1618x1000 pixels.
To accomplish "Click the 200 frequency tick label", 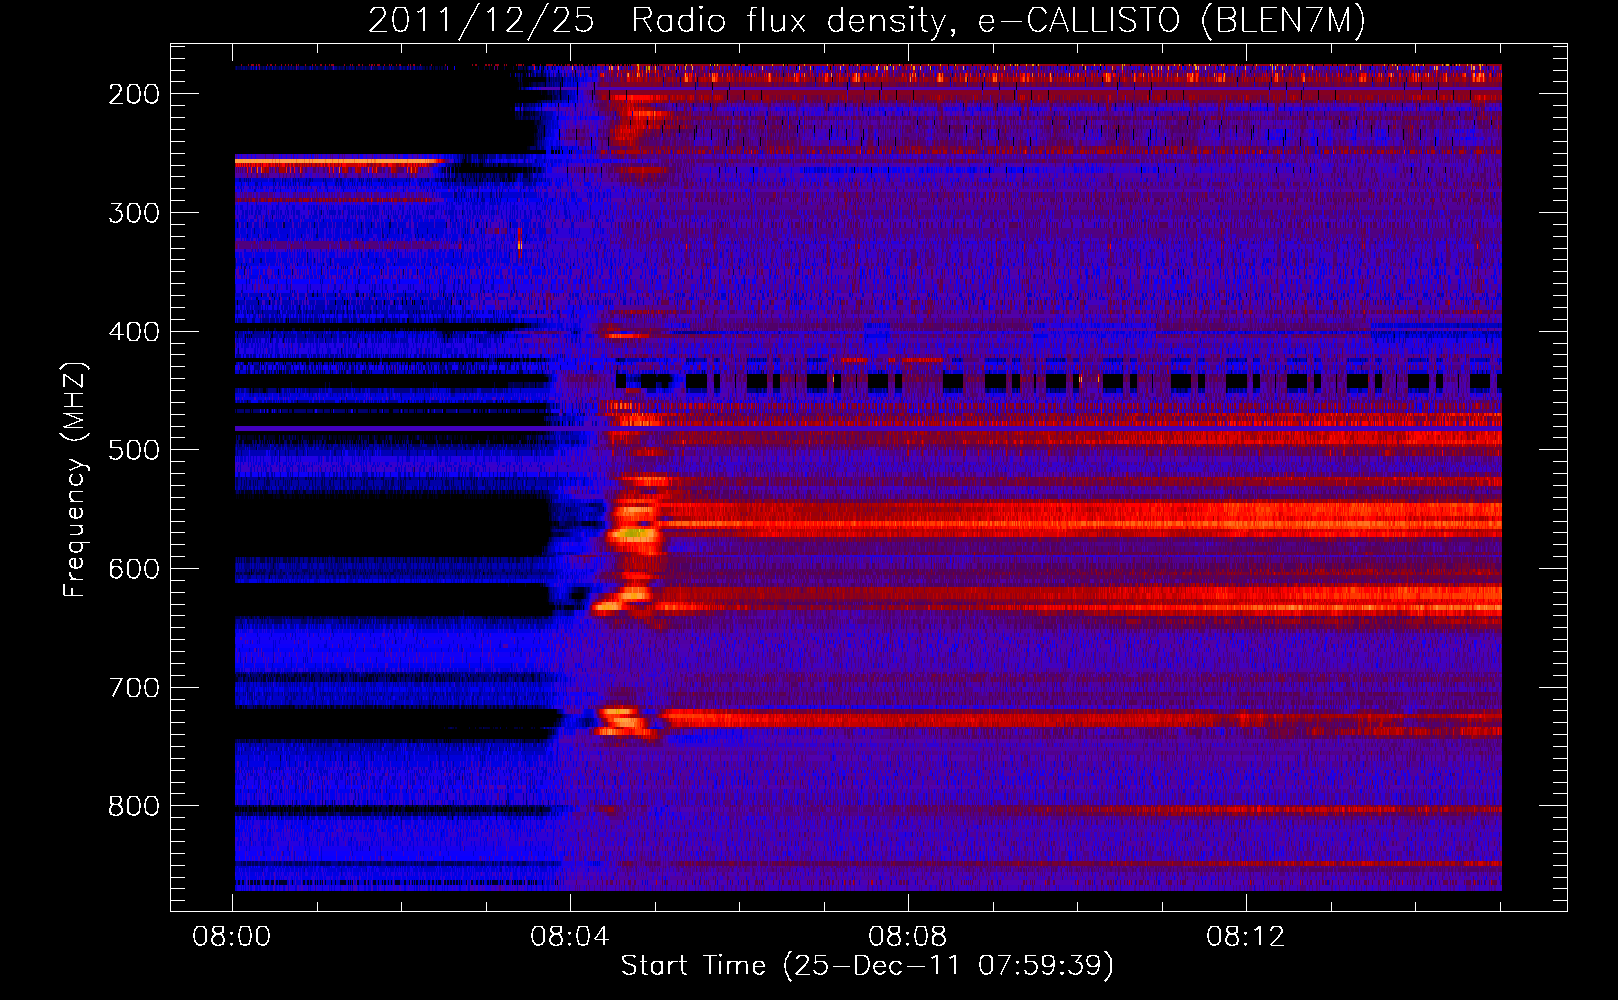I will (x=134, y=94).
